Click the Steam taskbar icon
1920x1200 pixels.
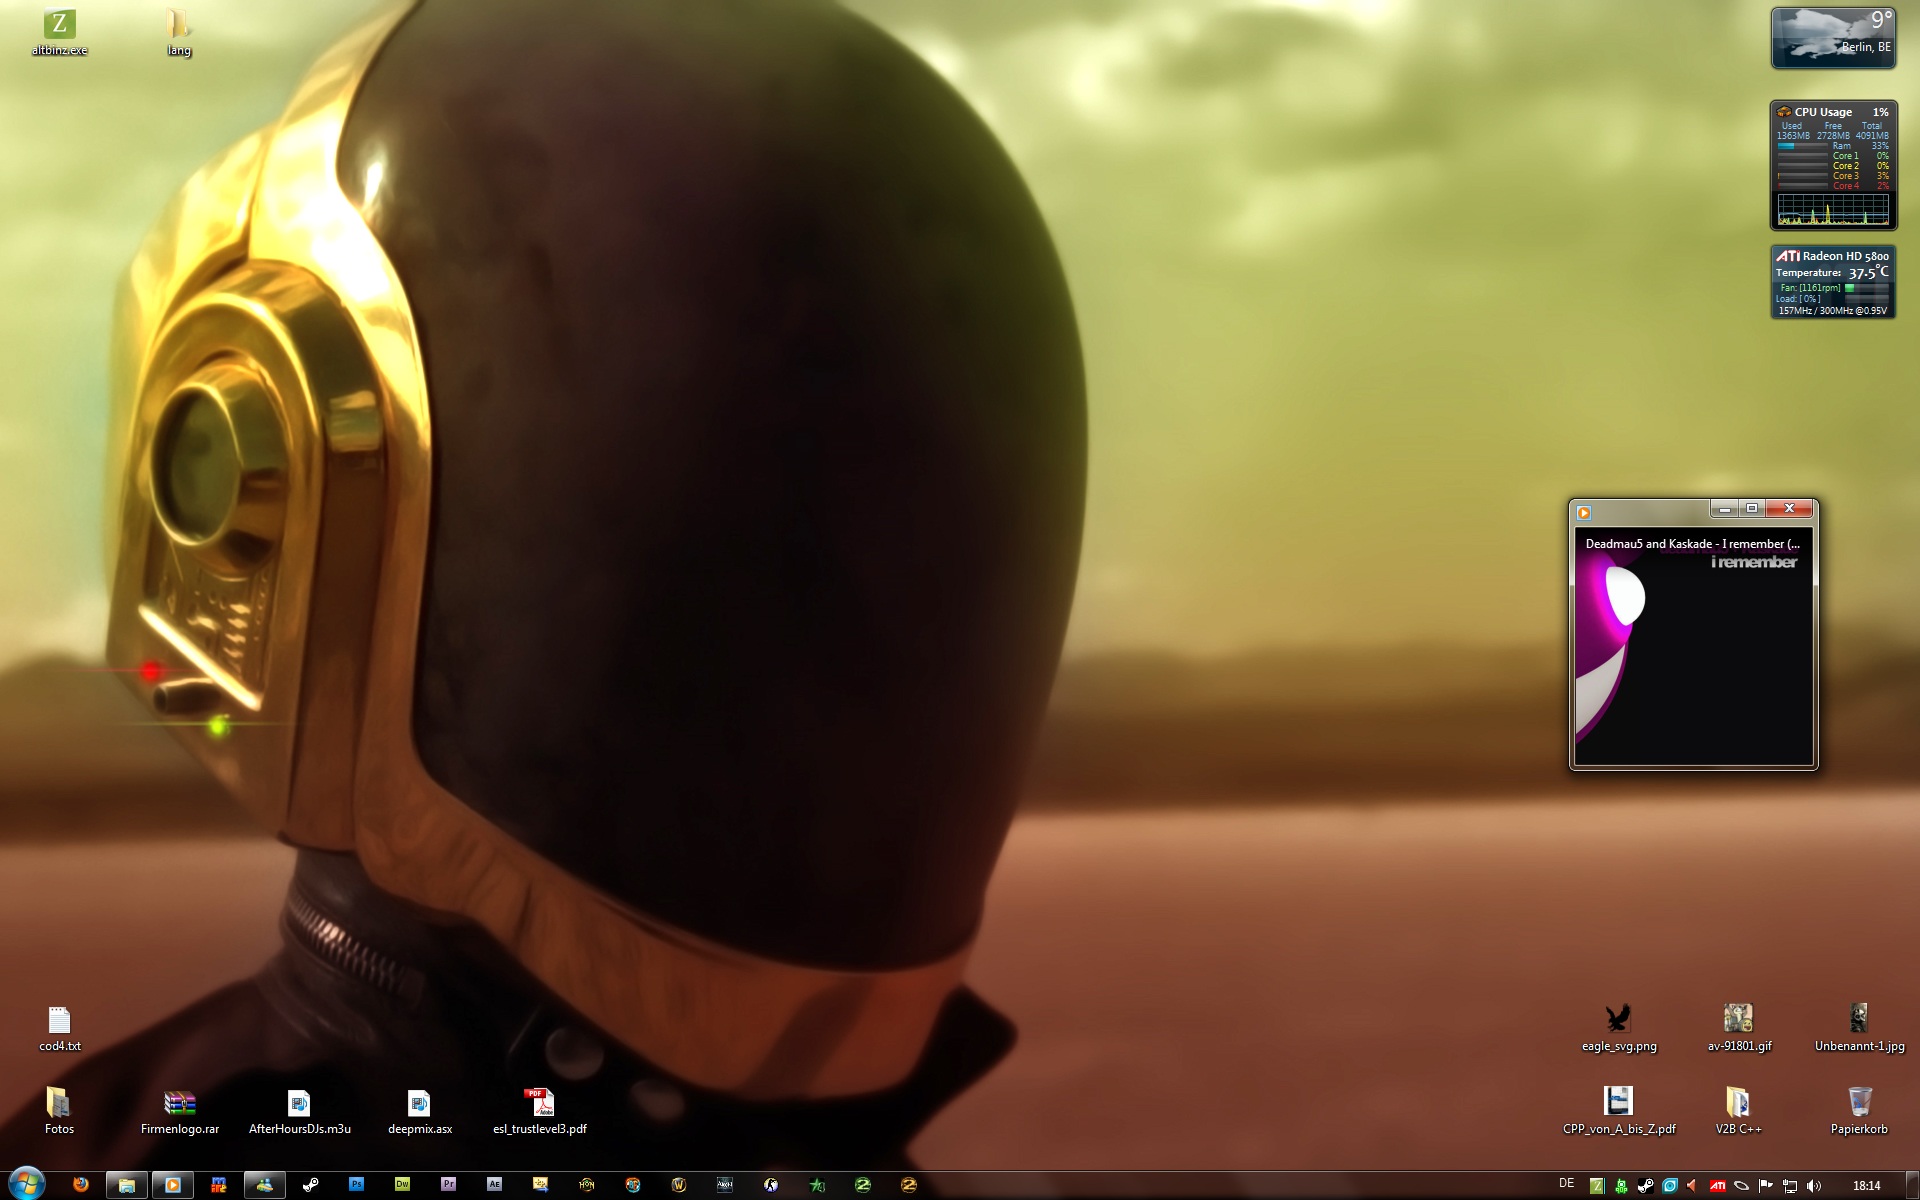(x=311, y=1185)
